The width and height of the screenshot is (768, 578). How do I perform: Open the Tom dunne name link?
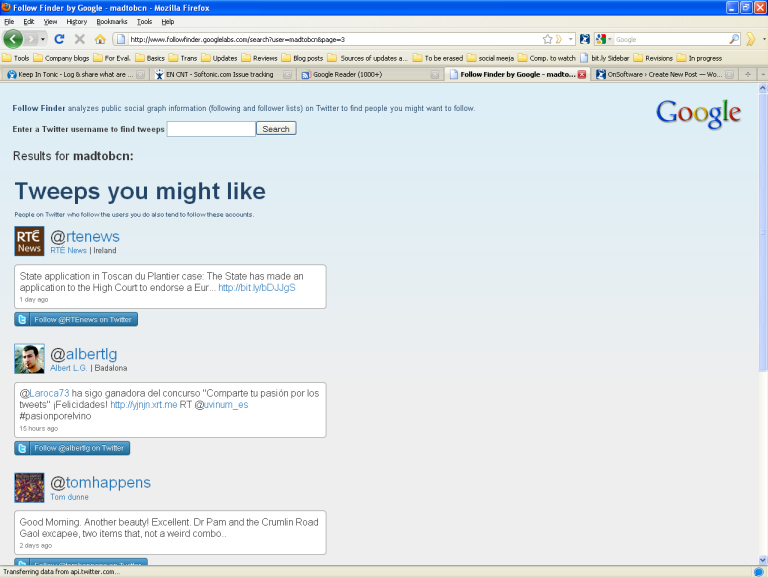(x=69, y=497)
